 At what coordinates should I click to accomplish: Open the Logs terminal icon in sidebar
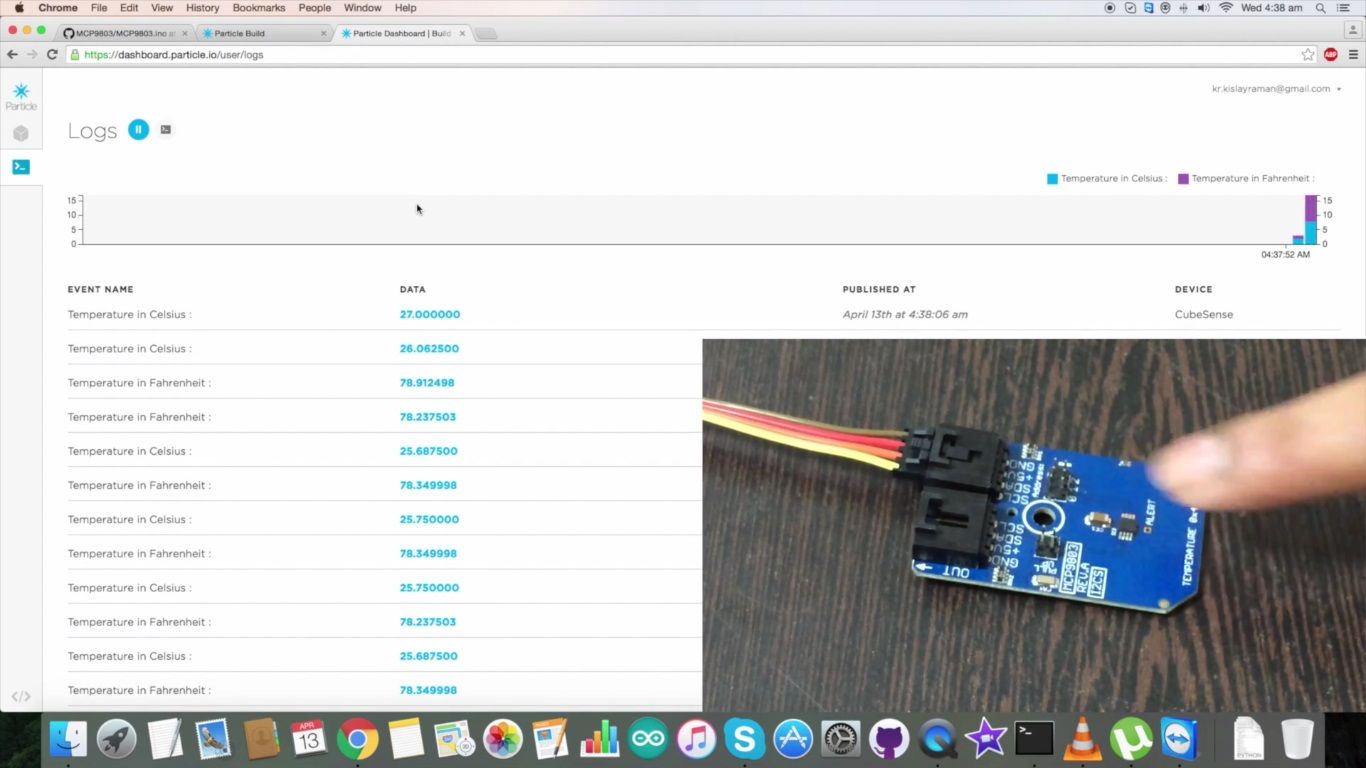point(20,166)
